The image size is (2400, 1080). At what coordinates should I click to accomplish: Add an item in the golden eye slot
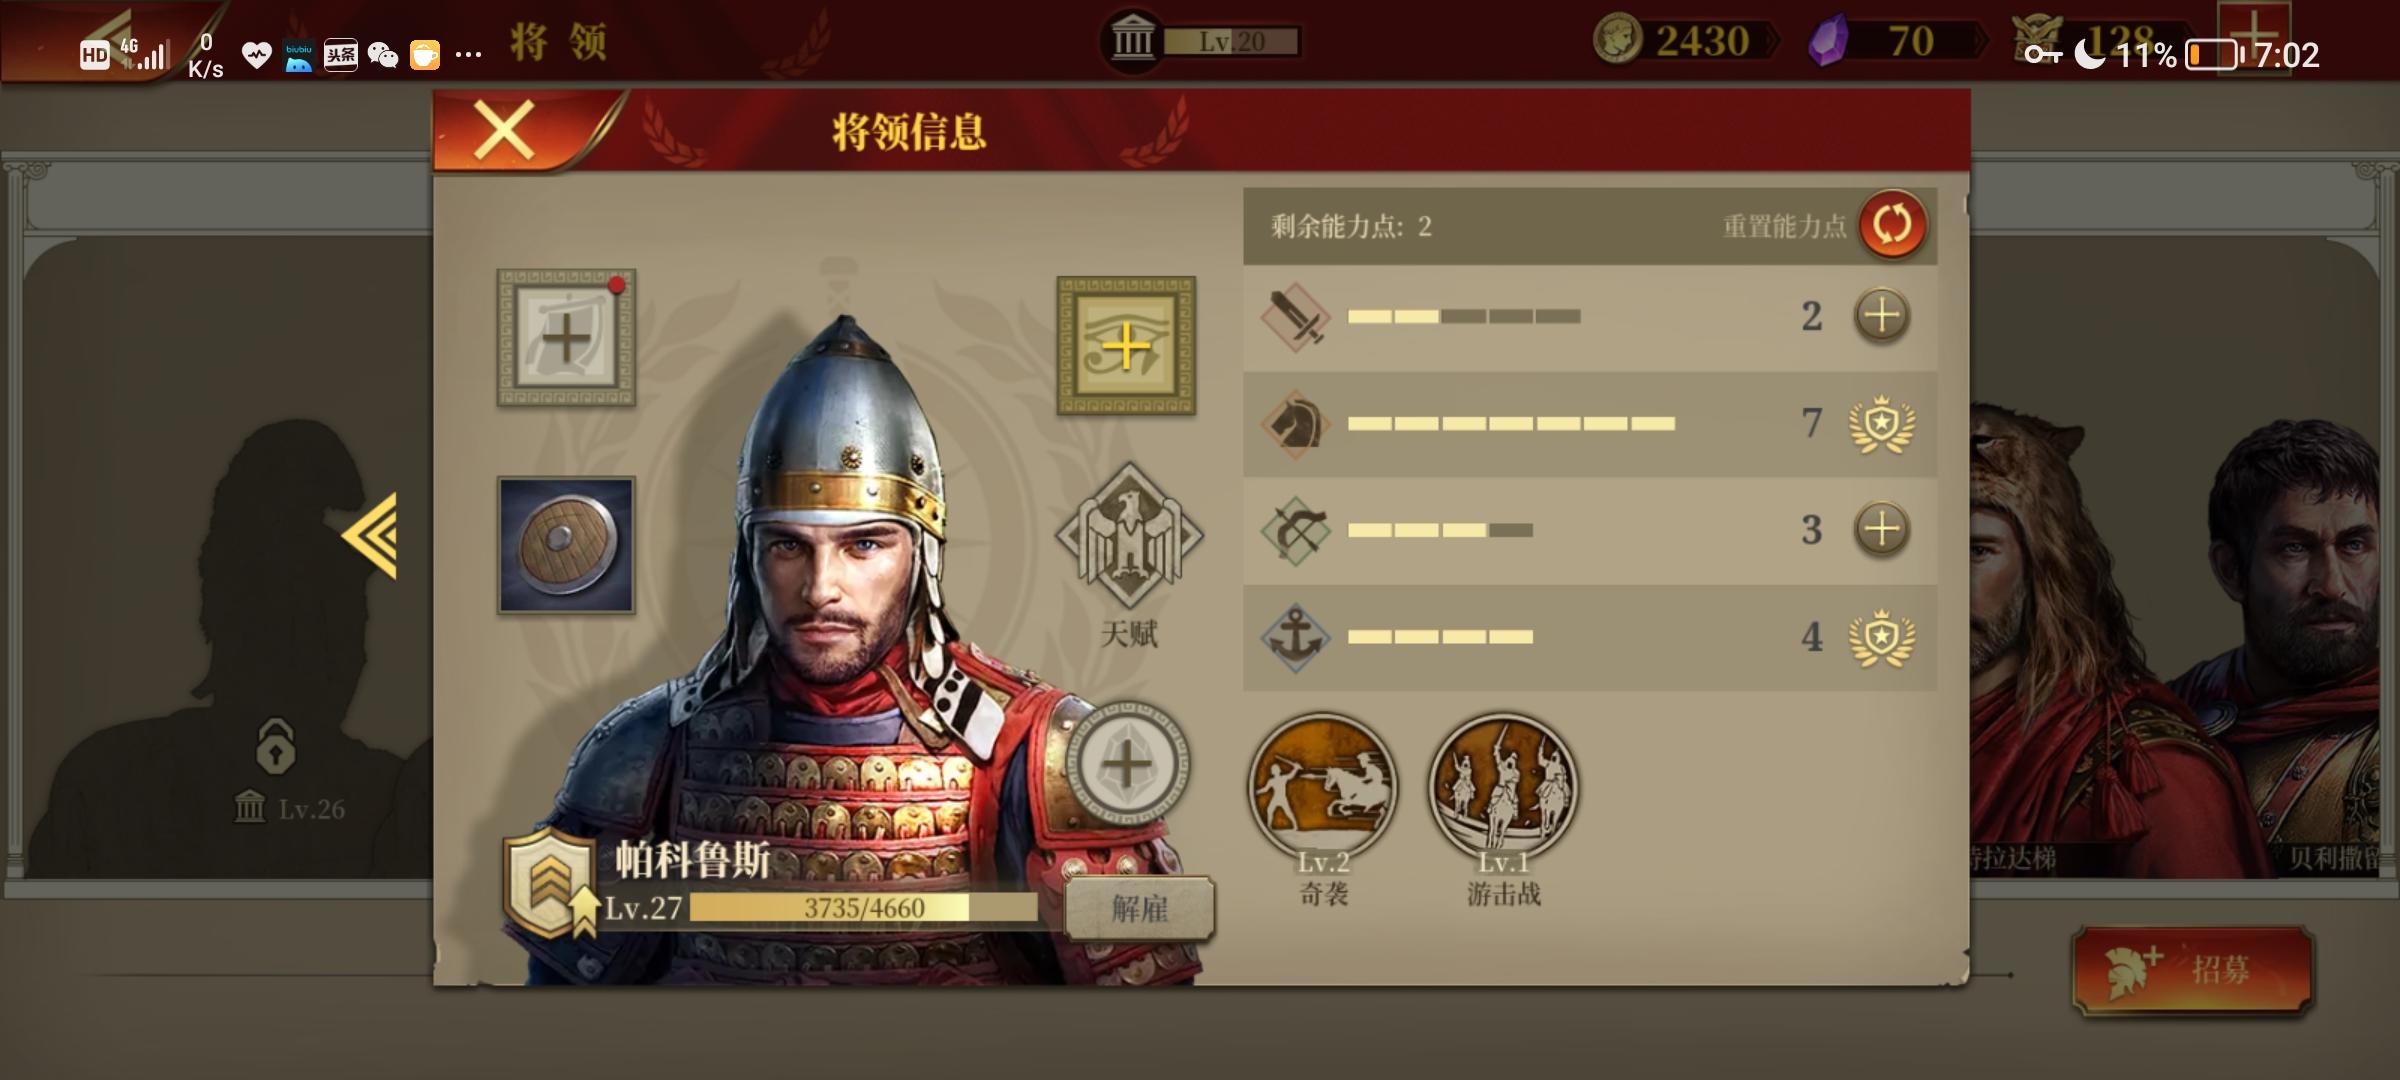(1126, 346)
